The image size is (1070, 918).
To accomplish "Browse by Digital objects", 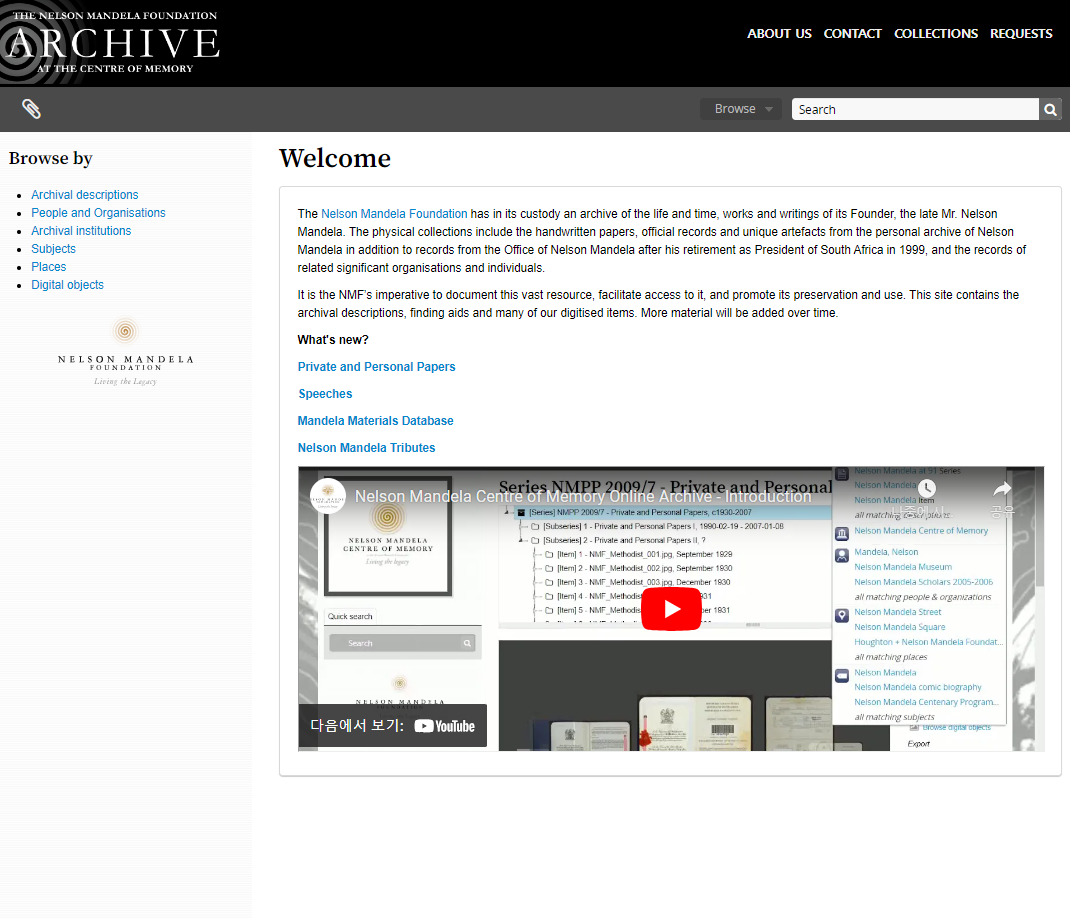I will point(67,285).
